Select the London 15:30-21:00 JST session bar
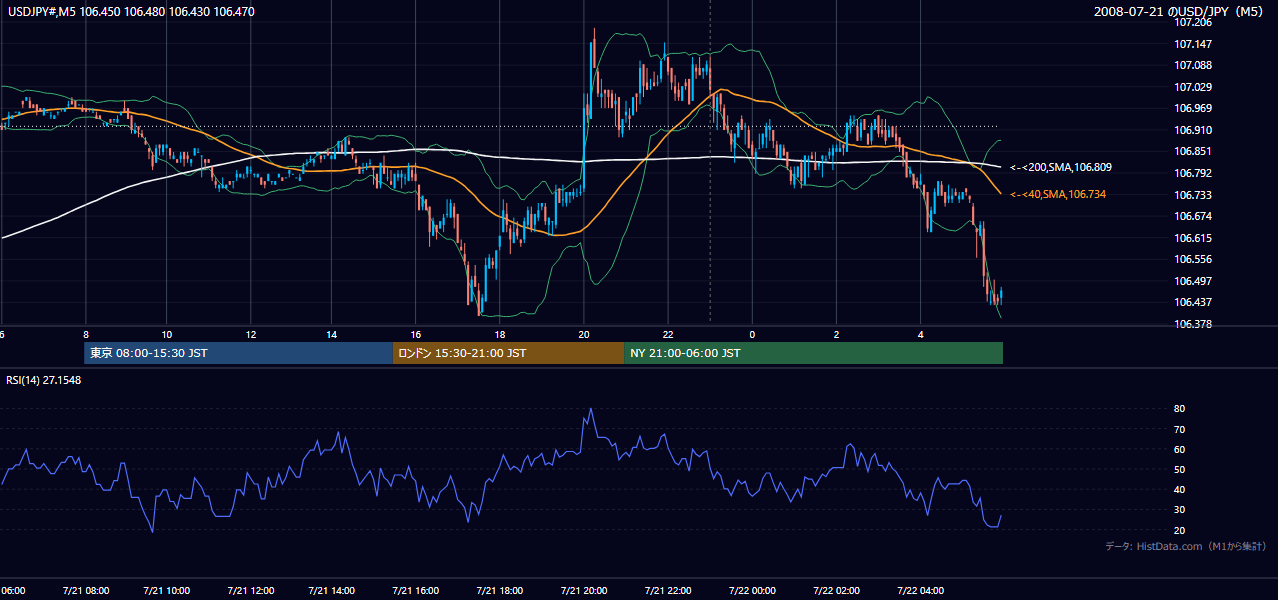The image size is (1278, 600). coord(508,353)
